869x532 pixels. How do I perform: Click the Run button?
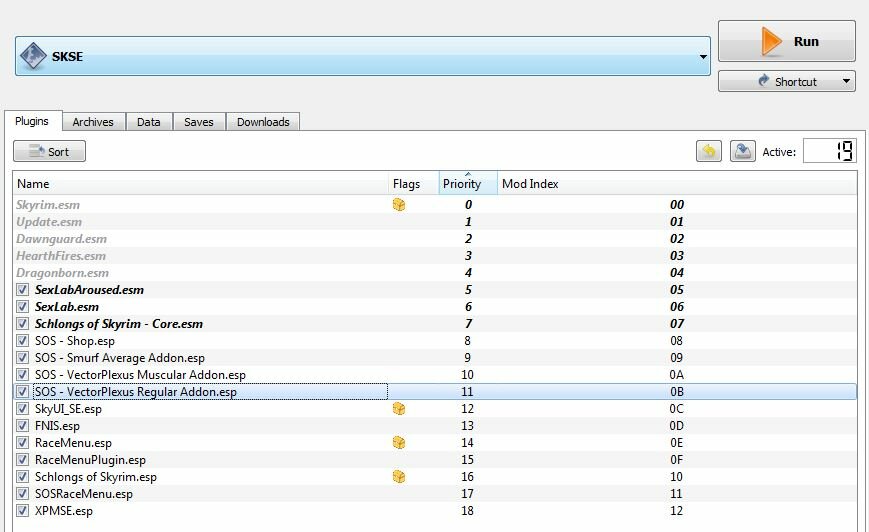pos(787,42)
